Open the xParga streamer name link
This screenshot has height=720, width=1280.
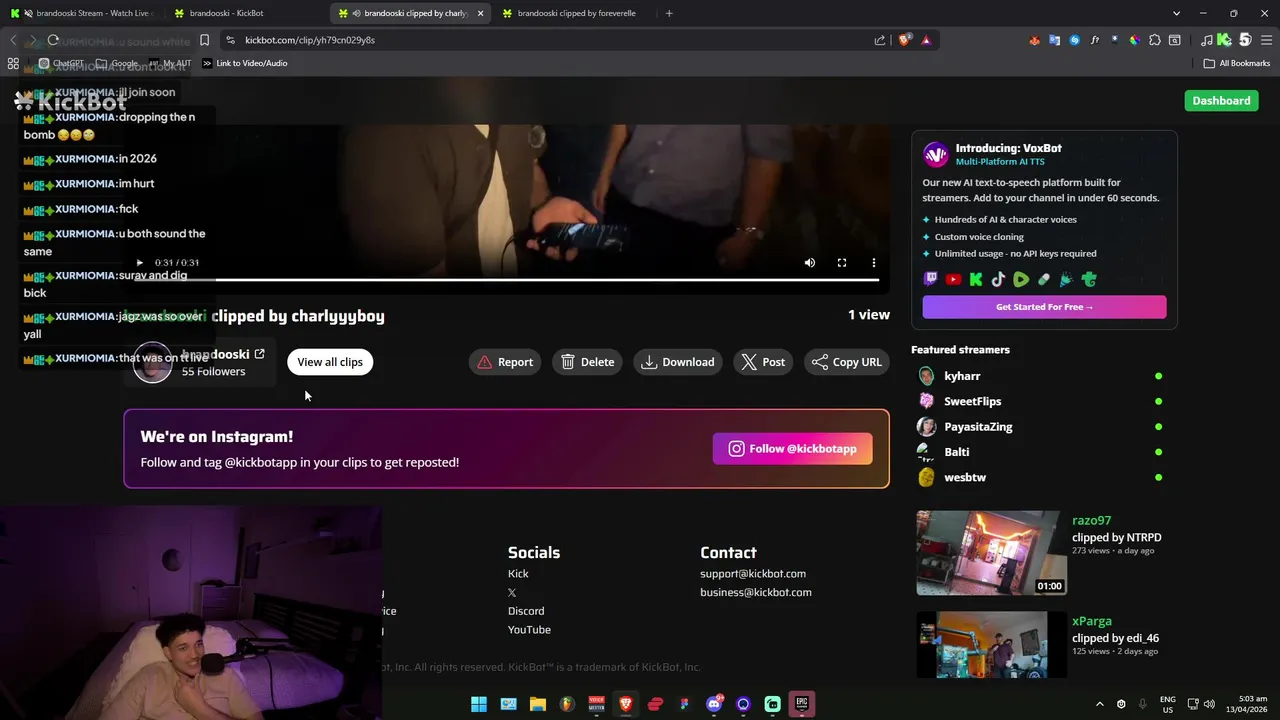pyautogui.click(x=1092, y=621)
